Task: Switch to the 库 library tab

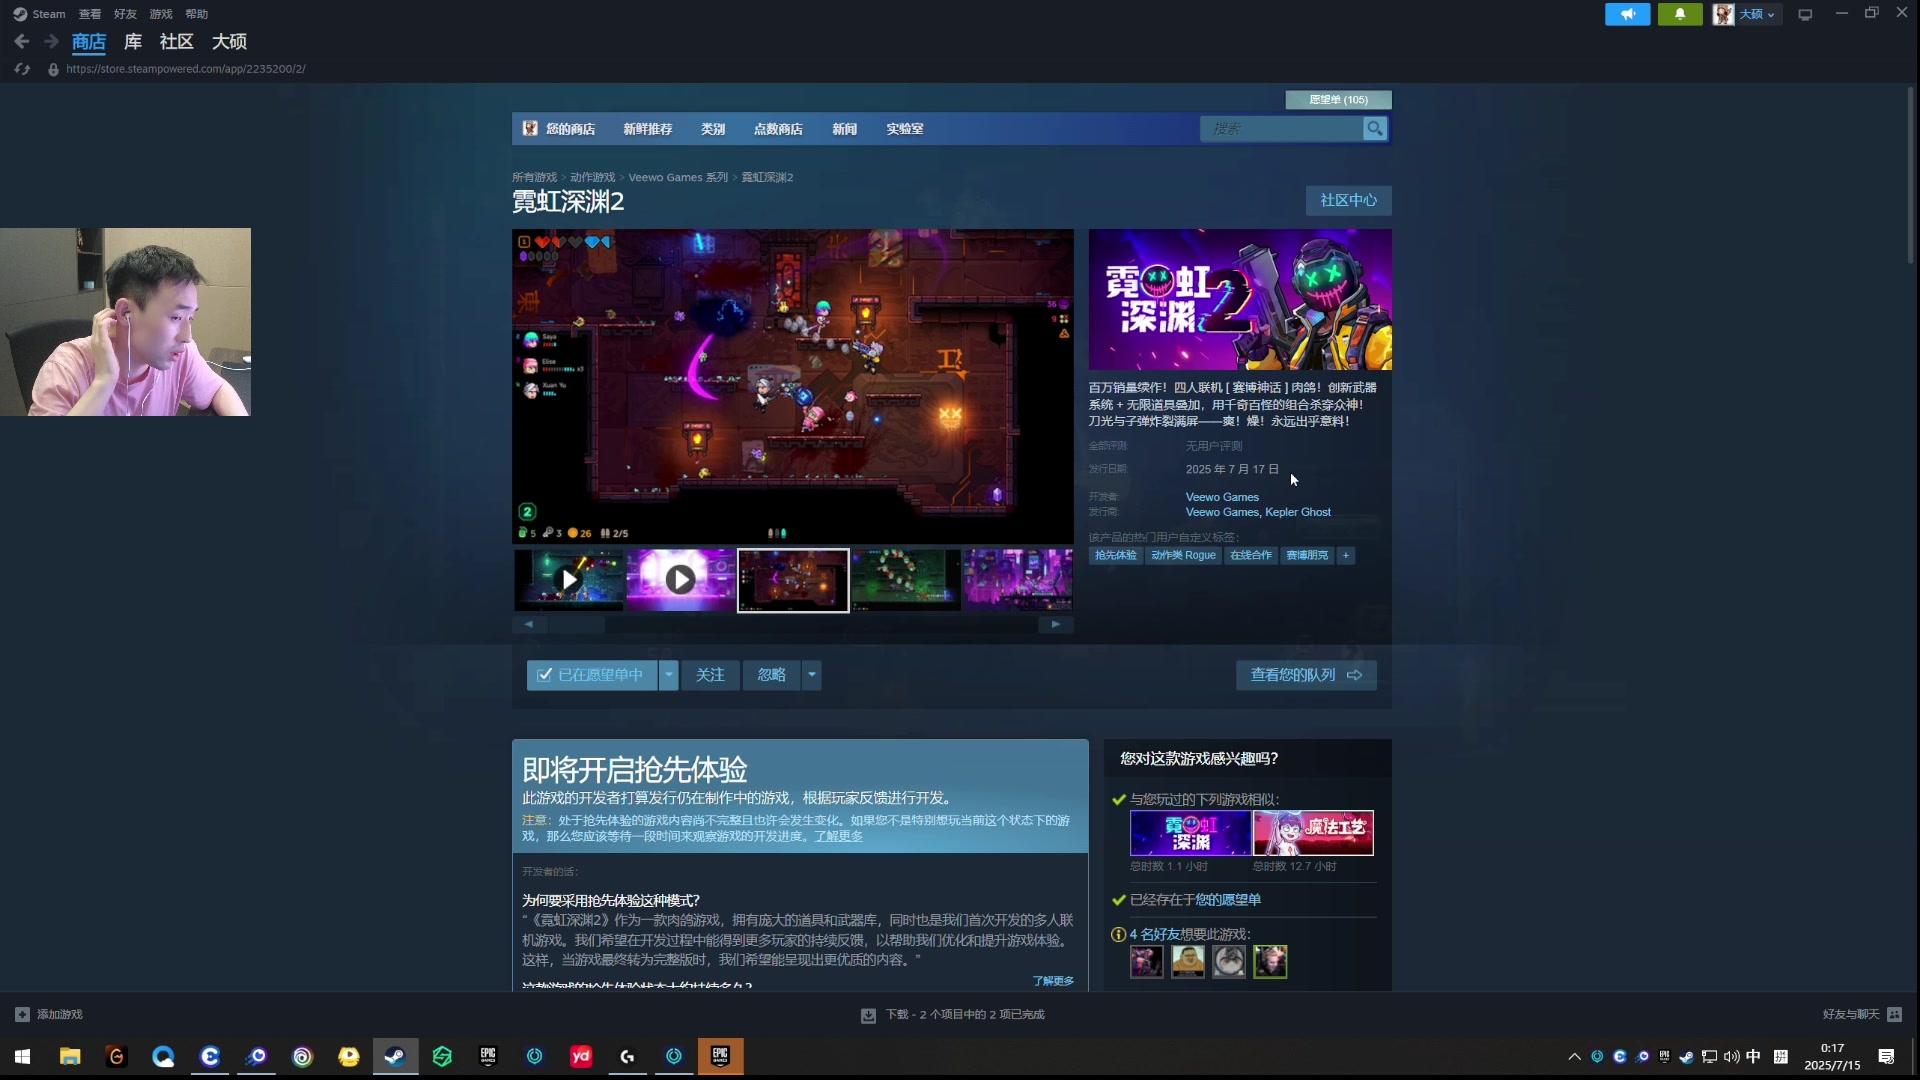Action: coord(133,42)
